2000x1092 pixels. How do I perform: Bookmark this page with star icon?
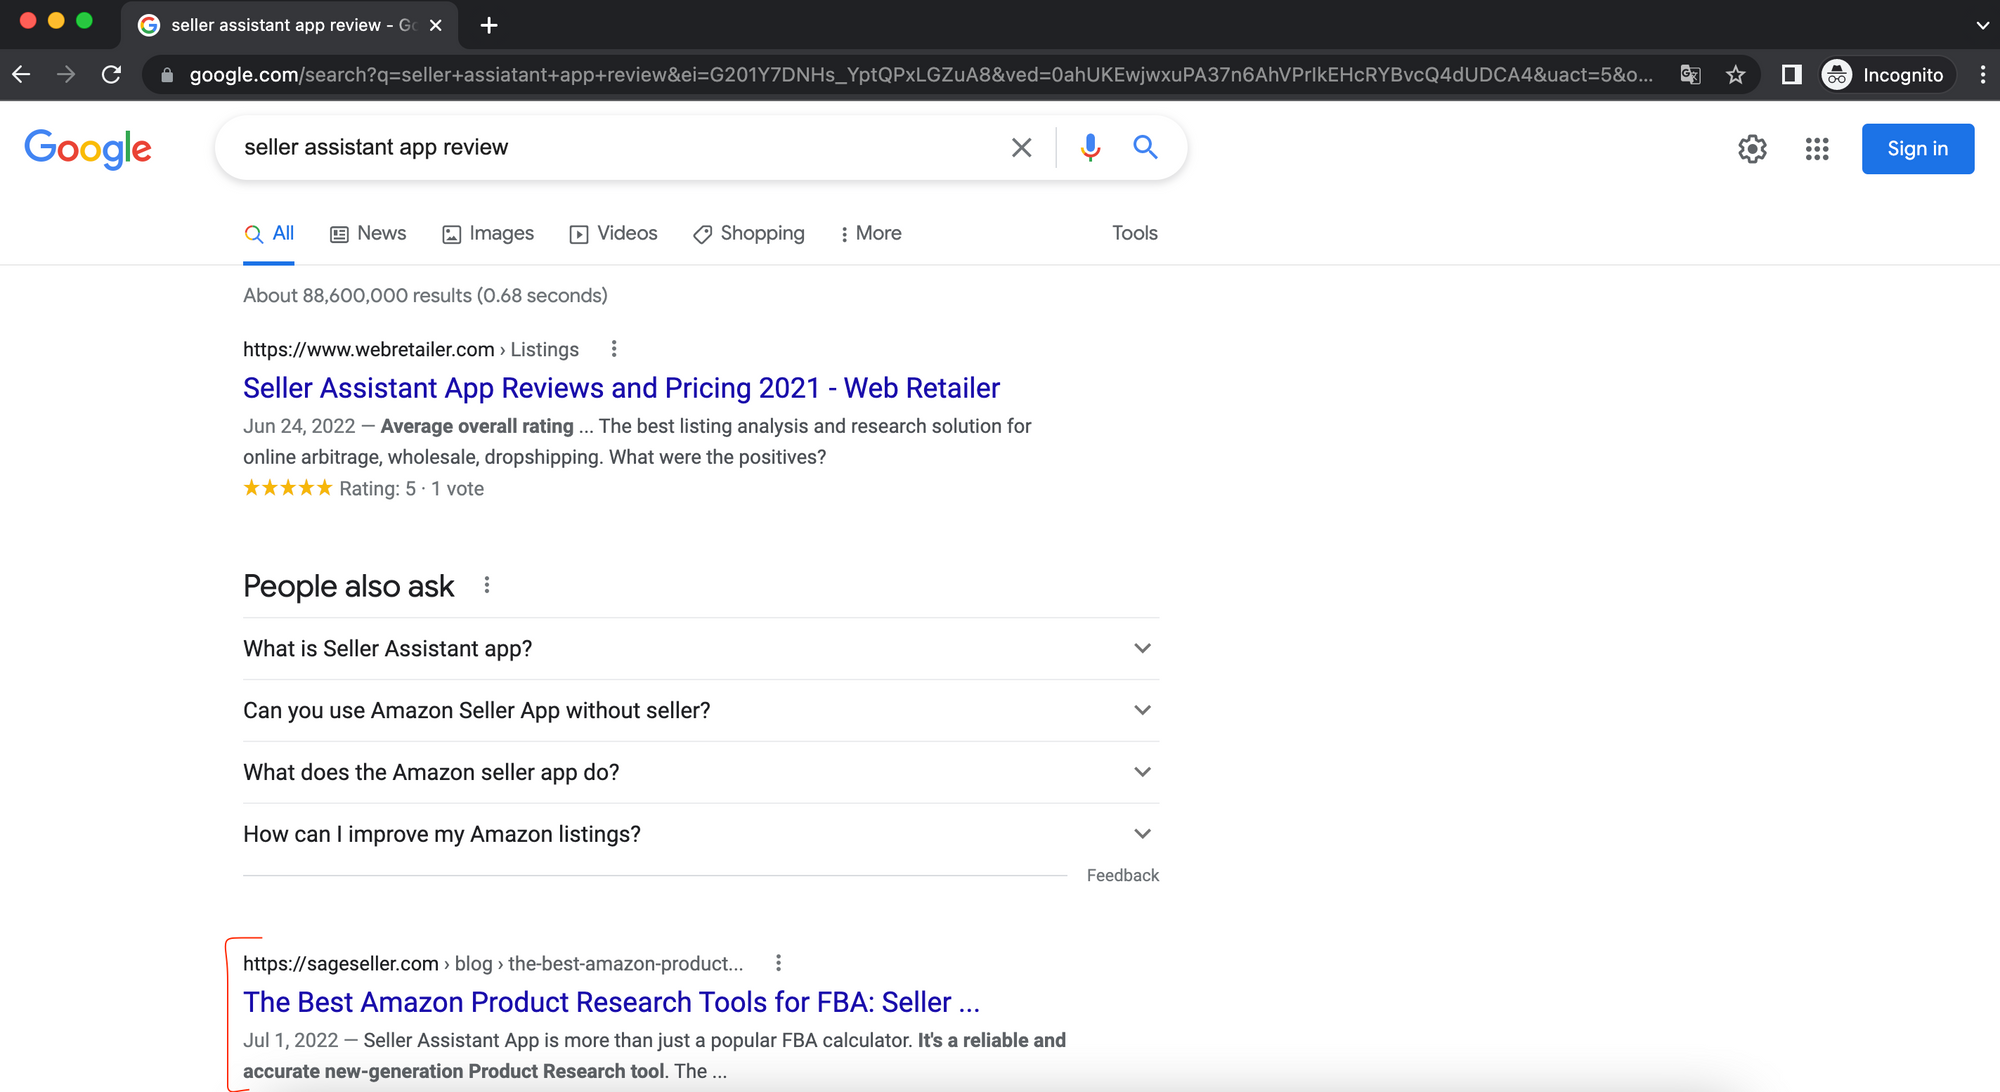click(1736, 75)
